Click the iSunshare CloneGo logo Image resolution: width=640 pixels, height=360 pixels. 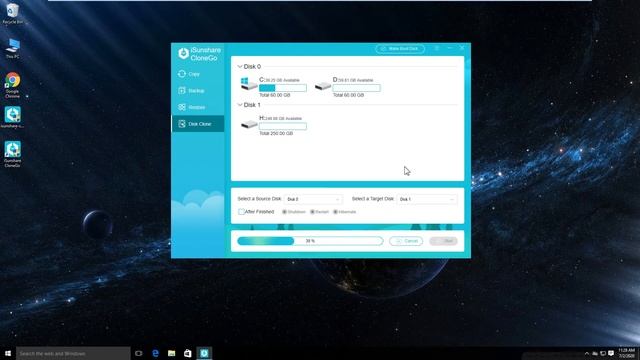pos(200,54)
